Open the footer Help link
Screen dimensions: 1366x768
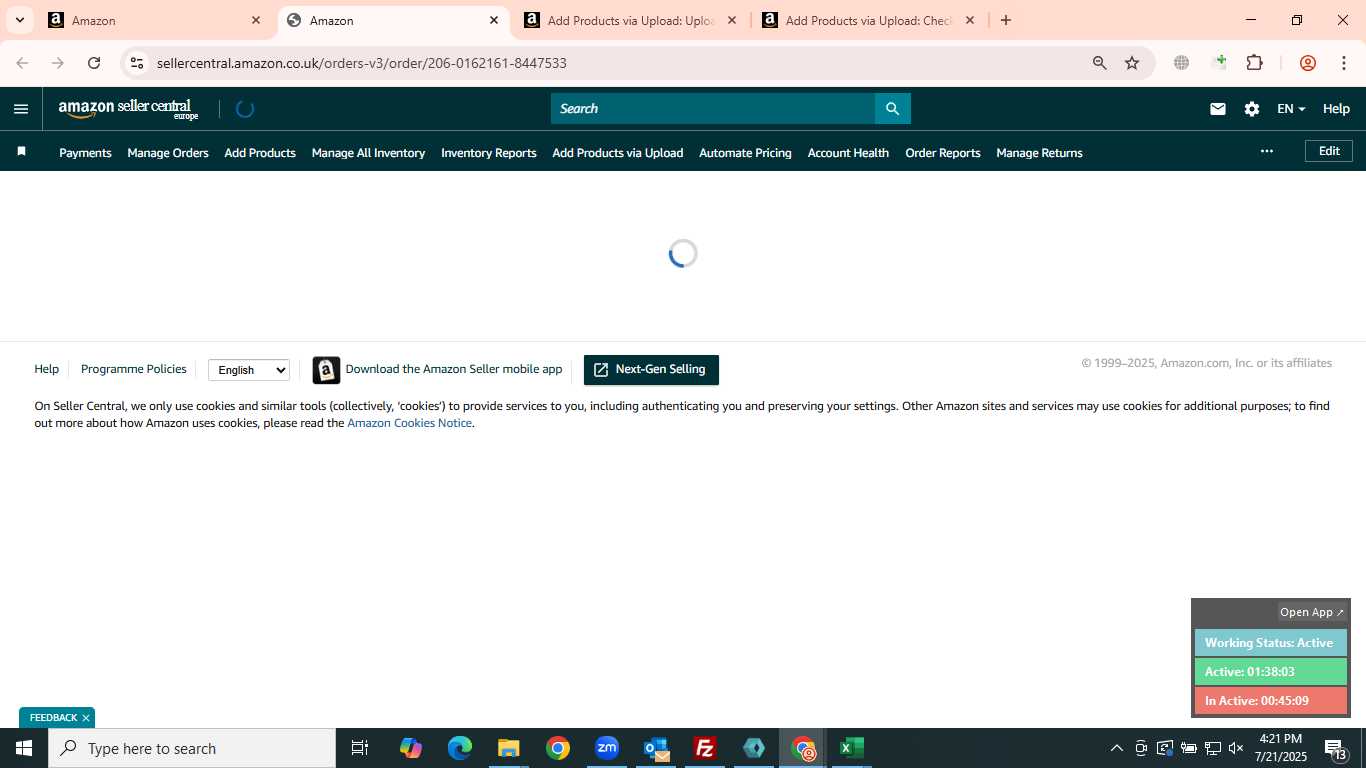tap(46, 369)
